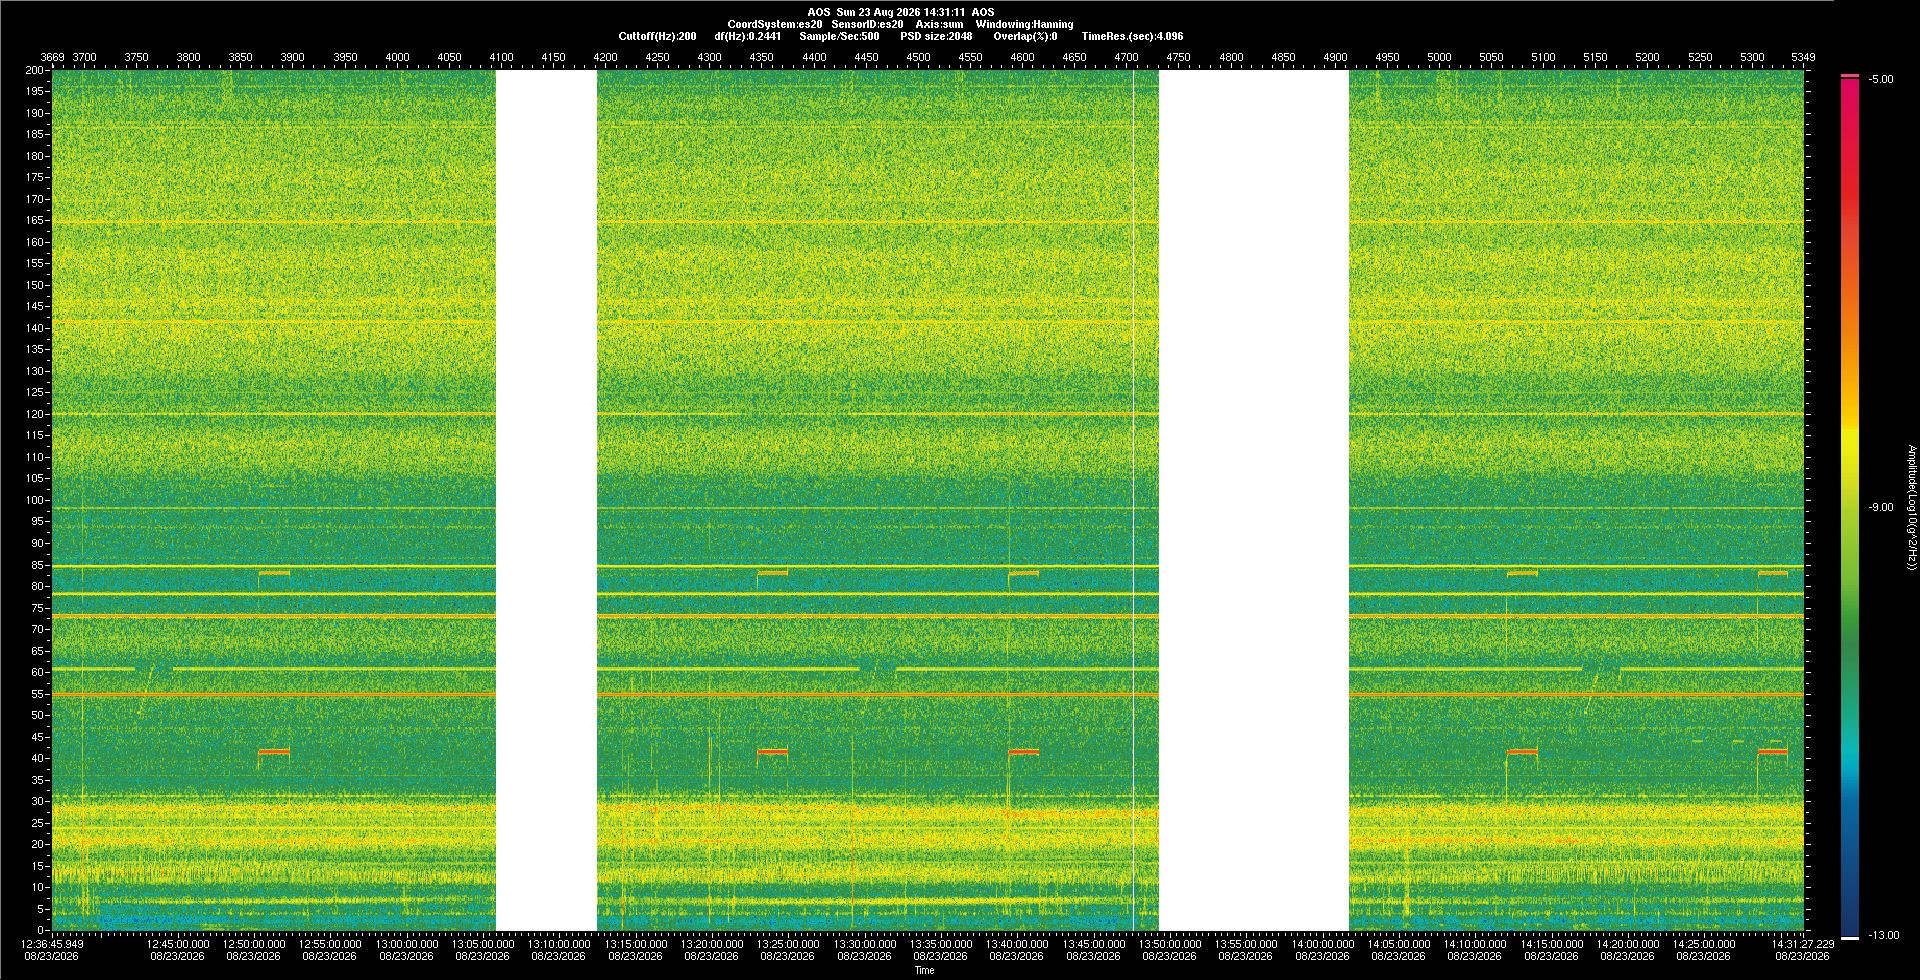
Task: Click the time tick label '13:40:00.000'
Action: (x=1017, y=943)
